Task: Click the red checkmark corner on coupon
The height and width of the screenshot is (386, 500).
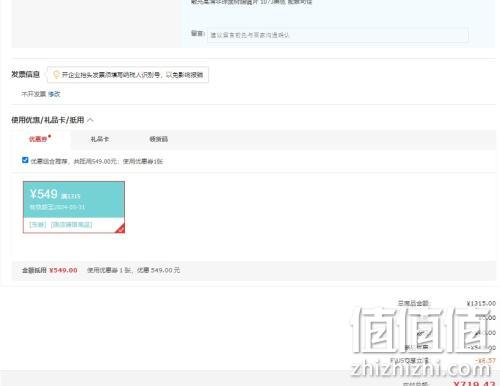Action: 120,228
